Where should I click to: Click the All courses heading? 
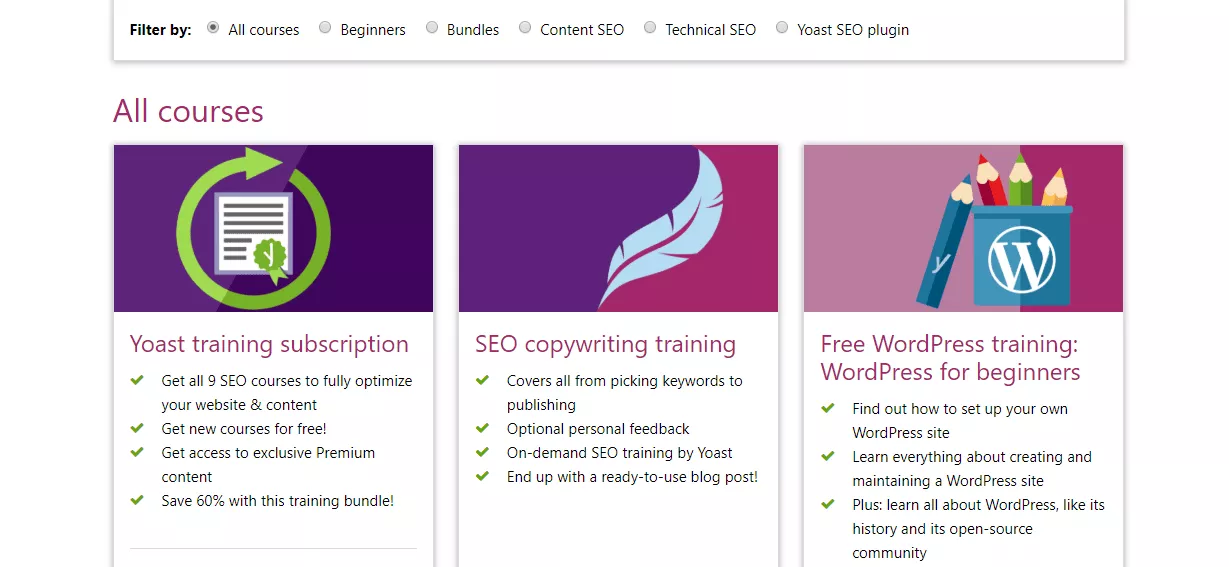[x=188, y=110]
